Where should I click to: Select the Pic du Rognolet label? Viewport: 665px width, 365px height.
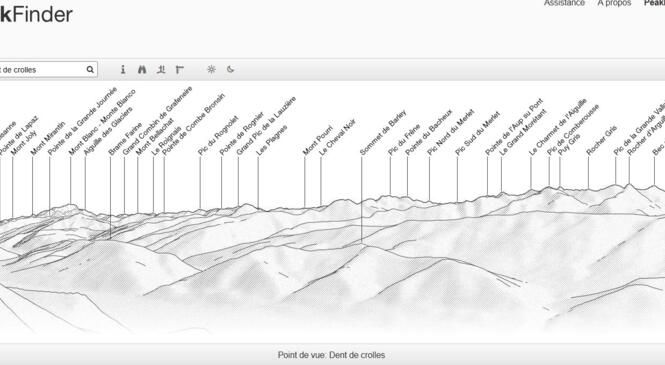(x=218, y=136)
